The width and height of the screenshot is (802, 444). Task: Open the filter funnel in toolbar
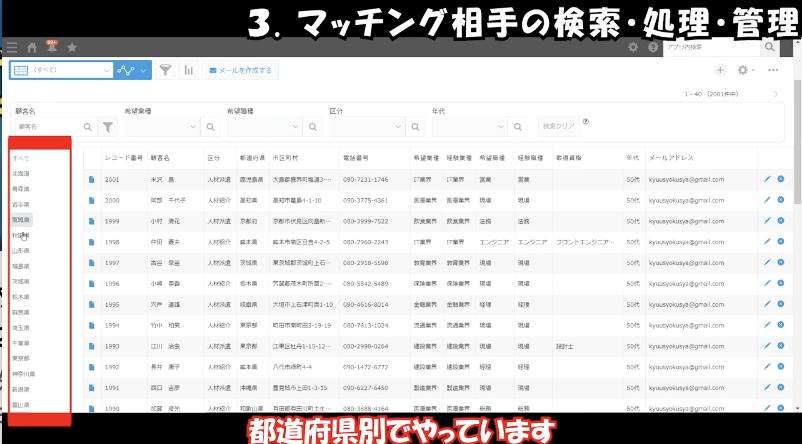(x=166, y=70)
